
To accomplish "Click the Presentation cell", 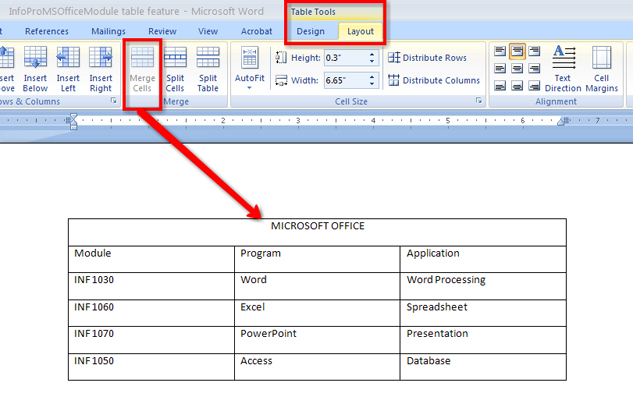I will (x=483, y=340).
